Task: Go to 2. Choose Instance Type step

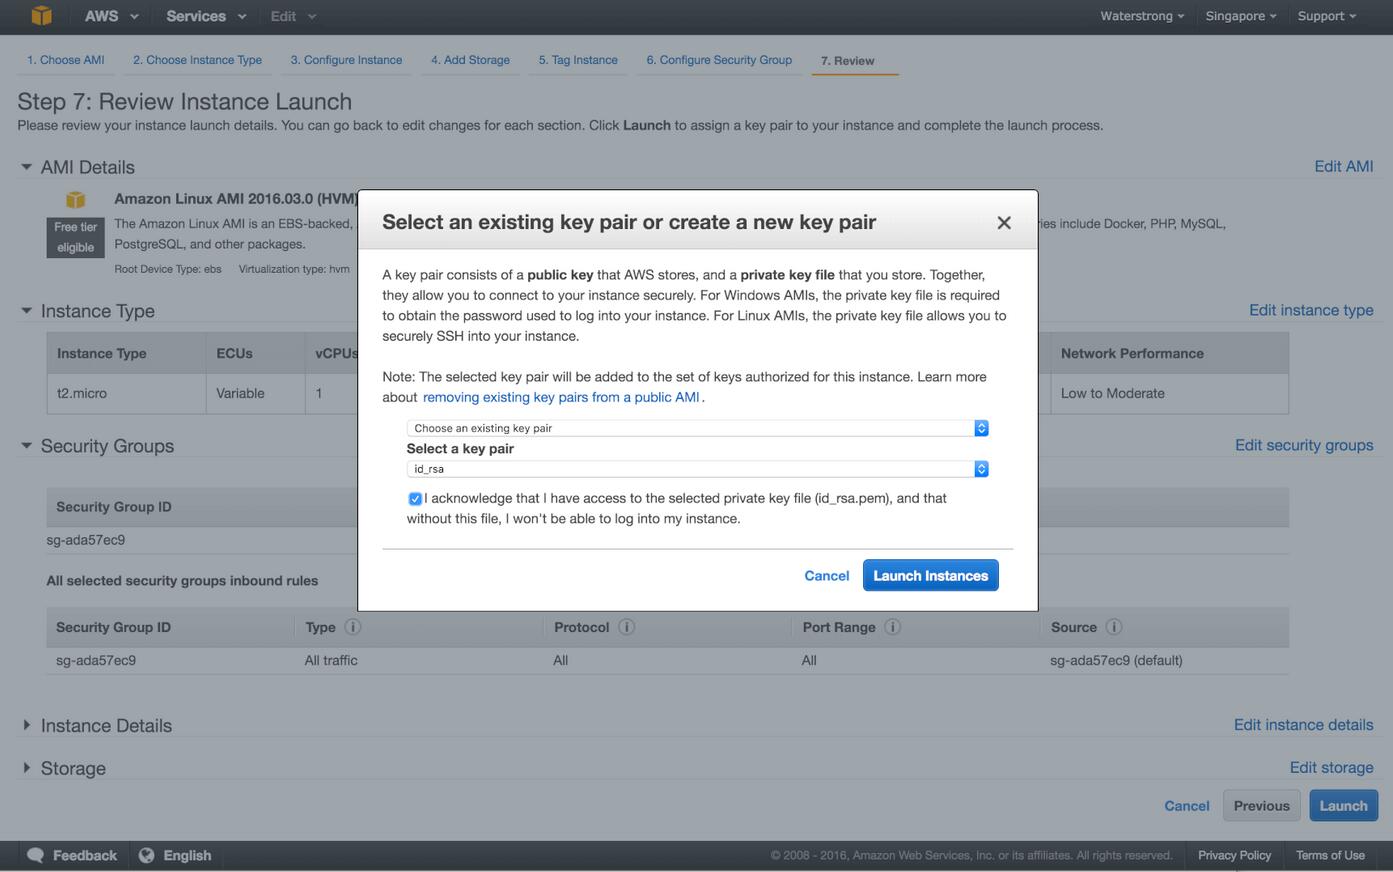Action: 197,60
